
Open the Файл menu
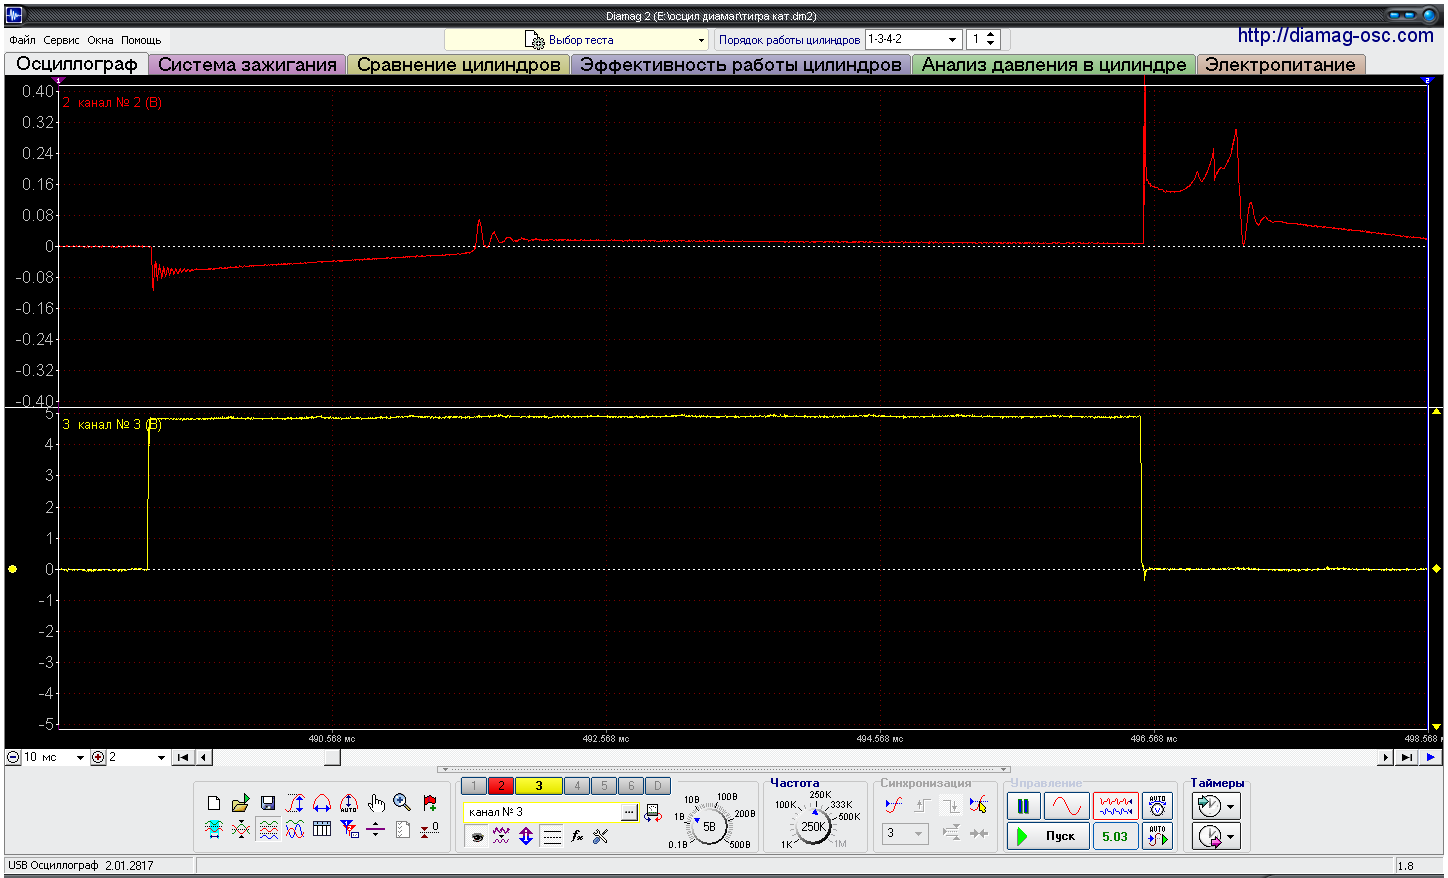[x=22, y=40]
